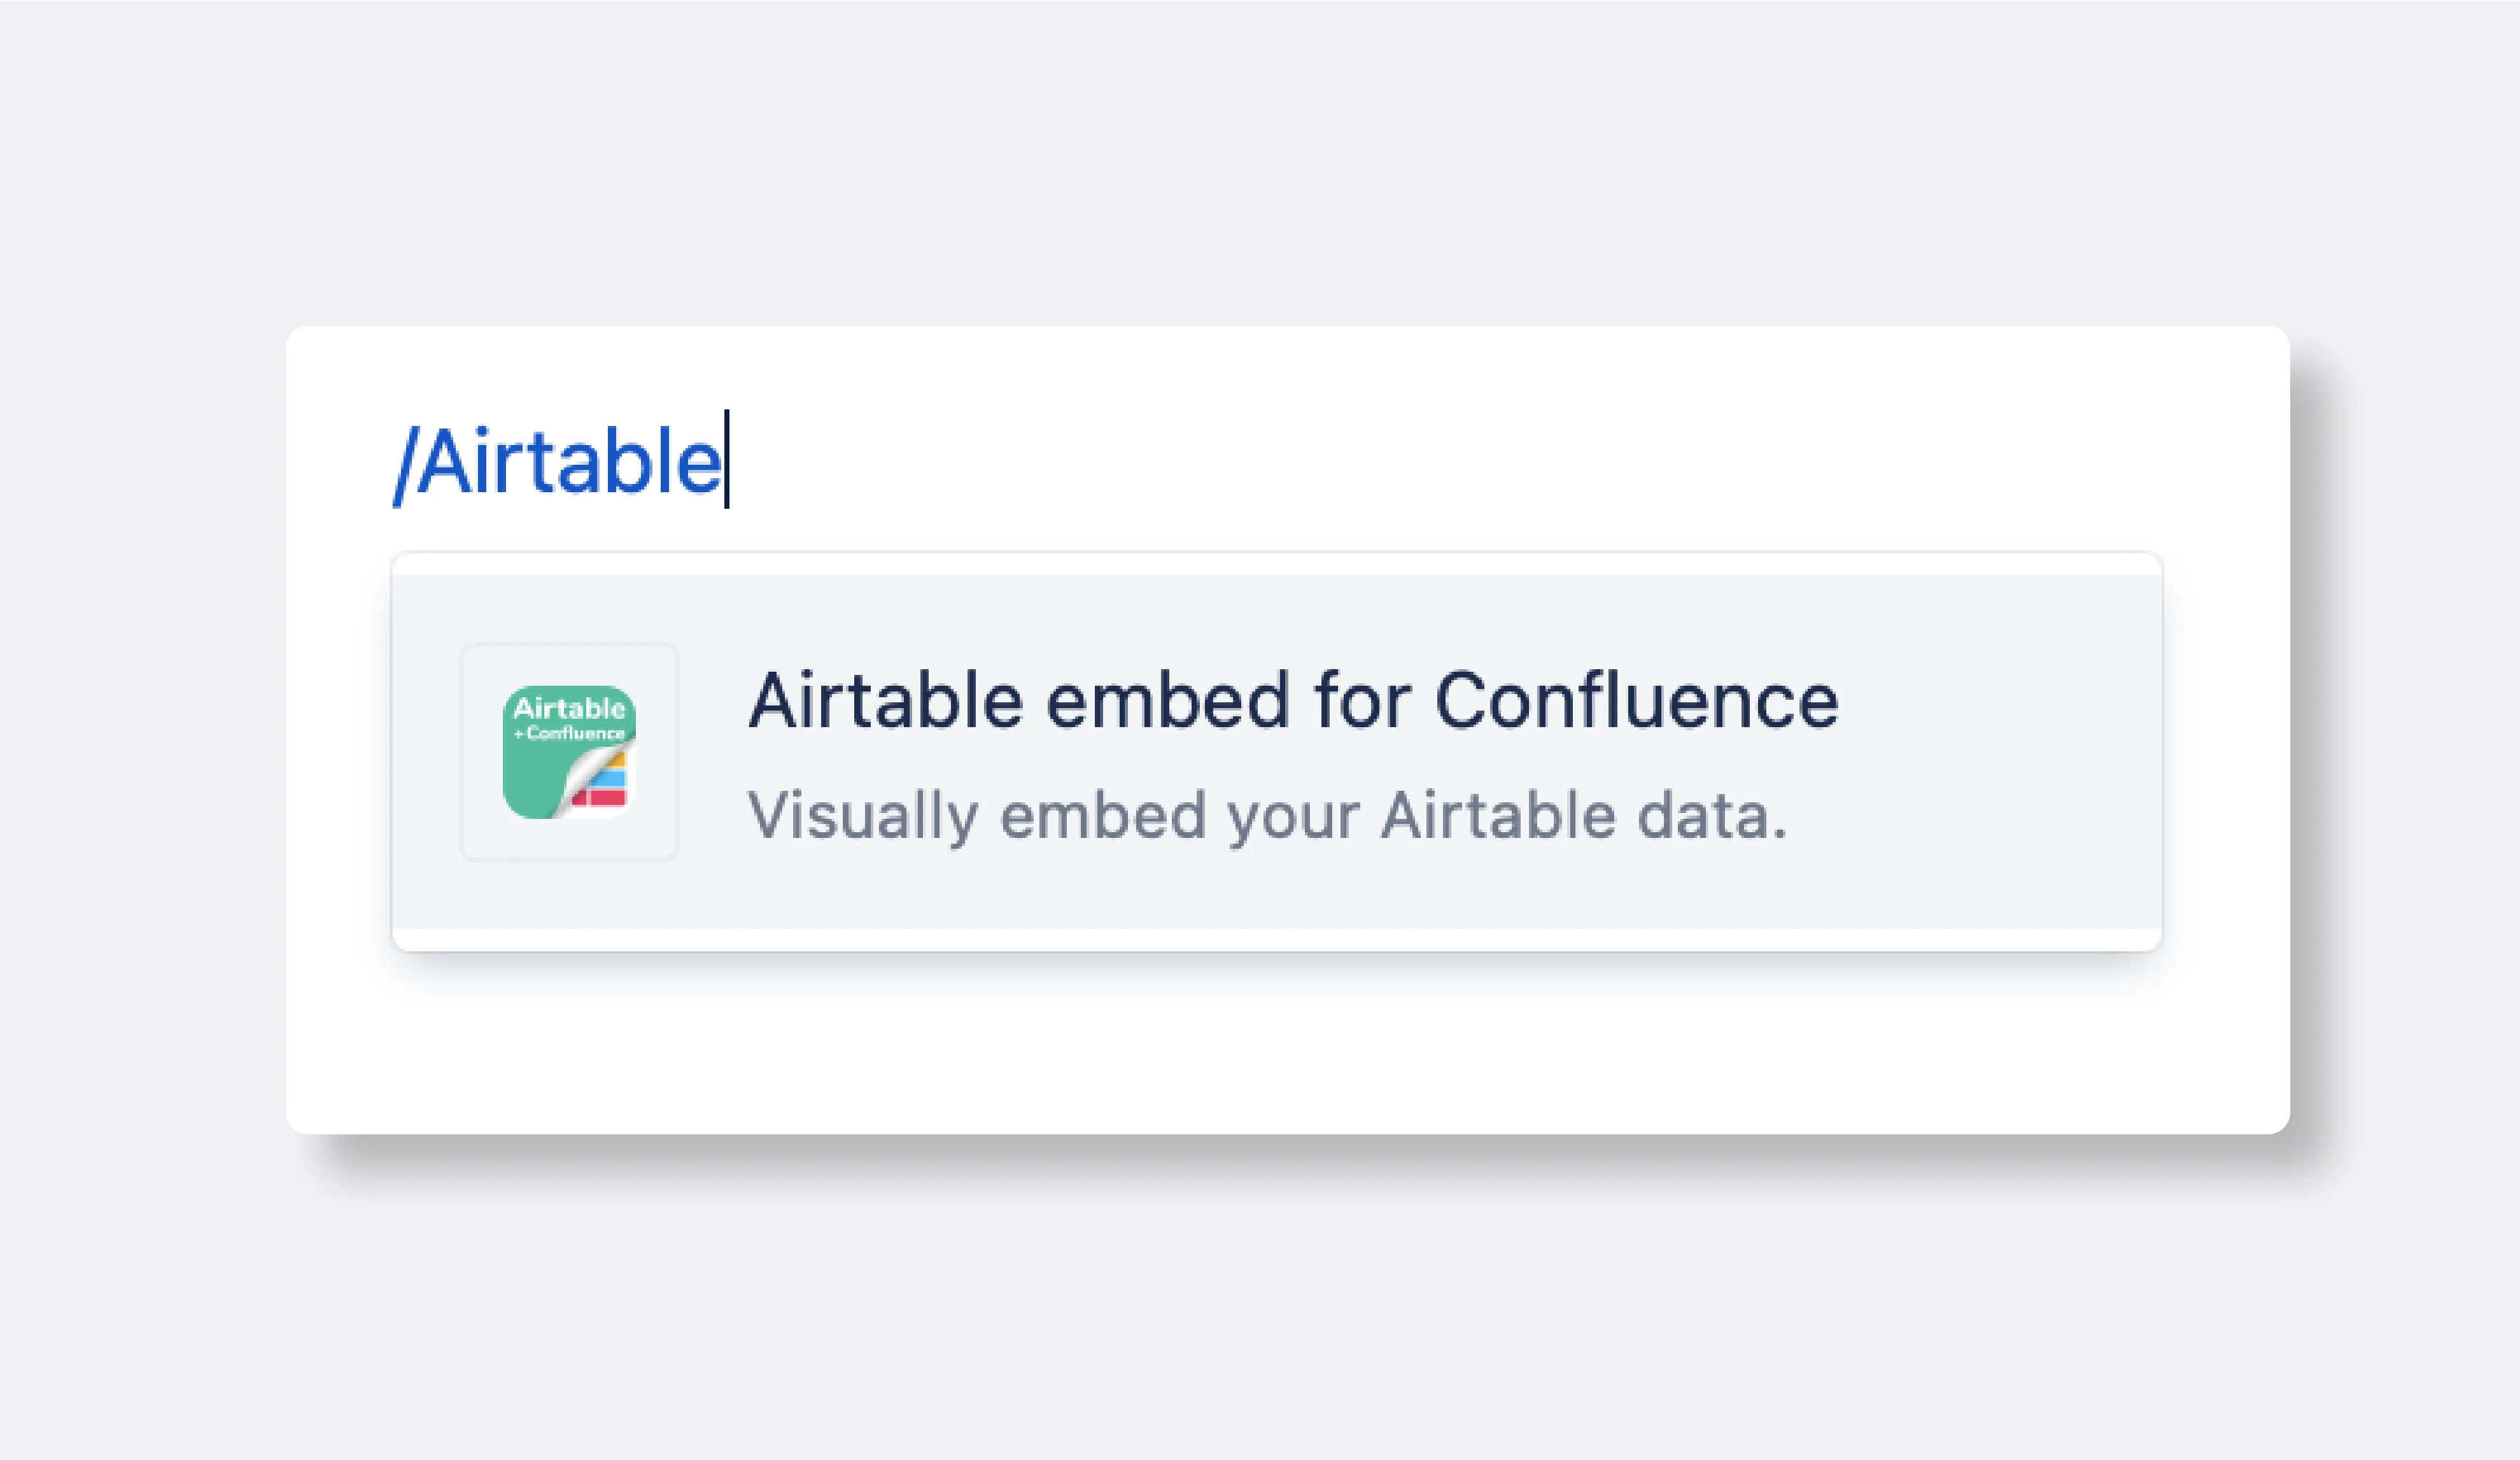2520x1460 pixels.
Task: Click 'Airtable' in the description line
Action: 1497,815
